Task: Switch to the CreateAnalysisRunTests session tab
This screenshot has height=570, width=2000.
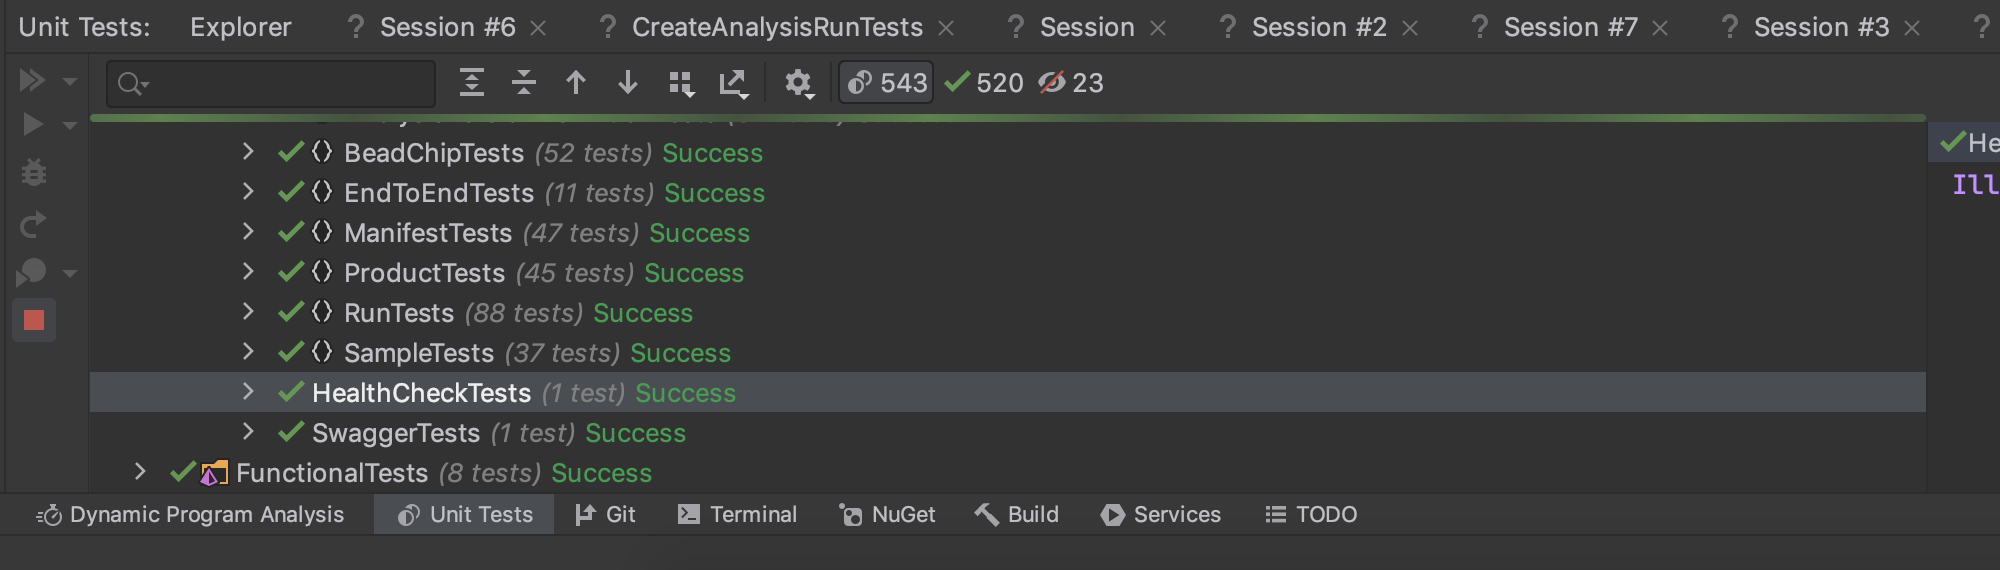Action: (x=776, y=27)
